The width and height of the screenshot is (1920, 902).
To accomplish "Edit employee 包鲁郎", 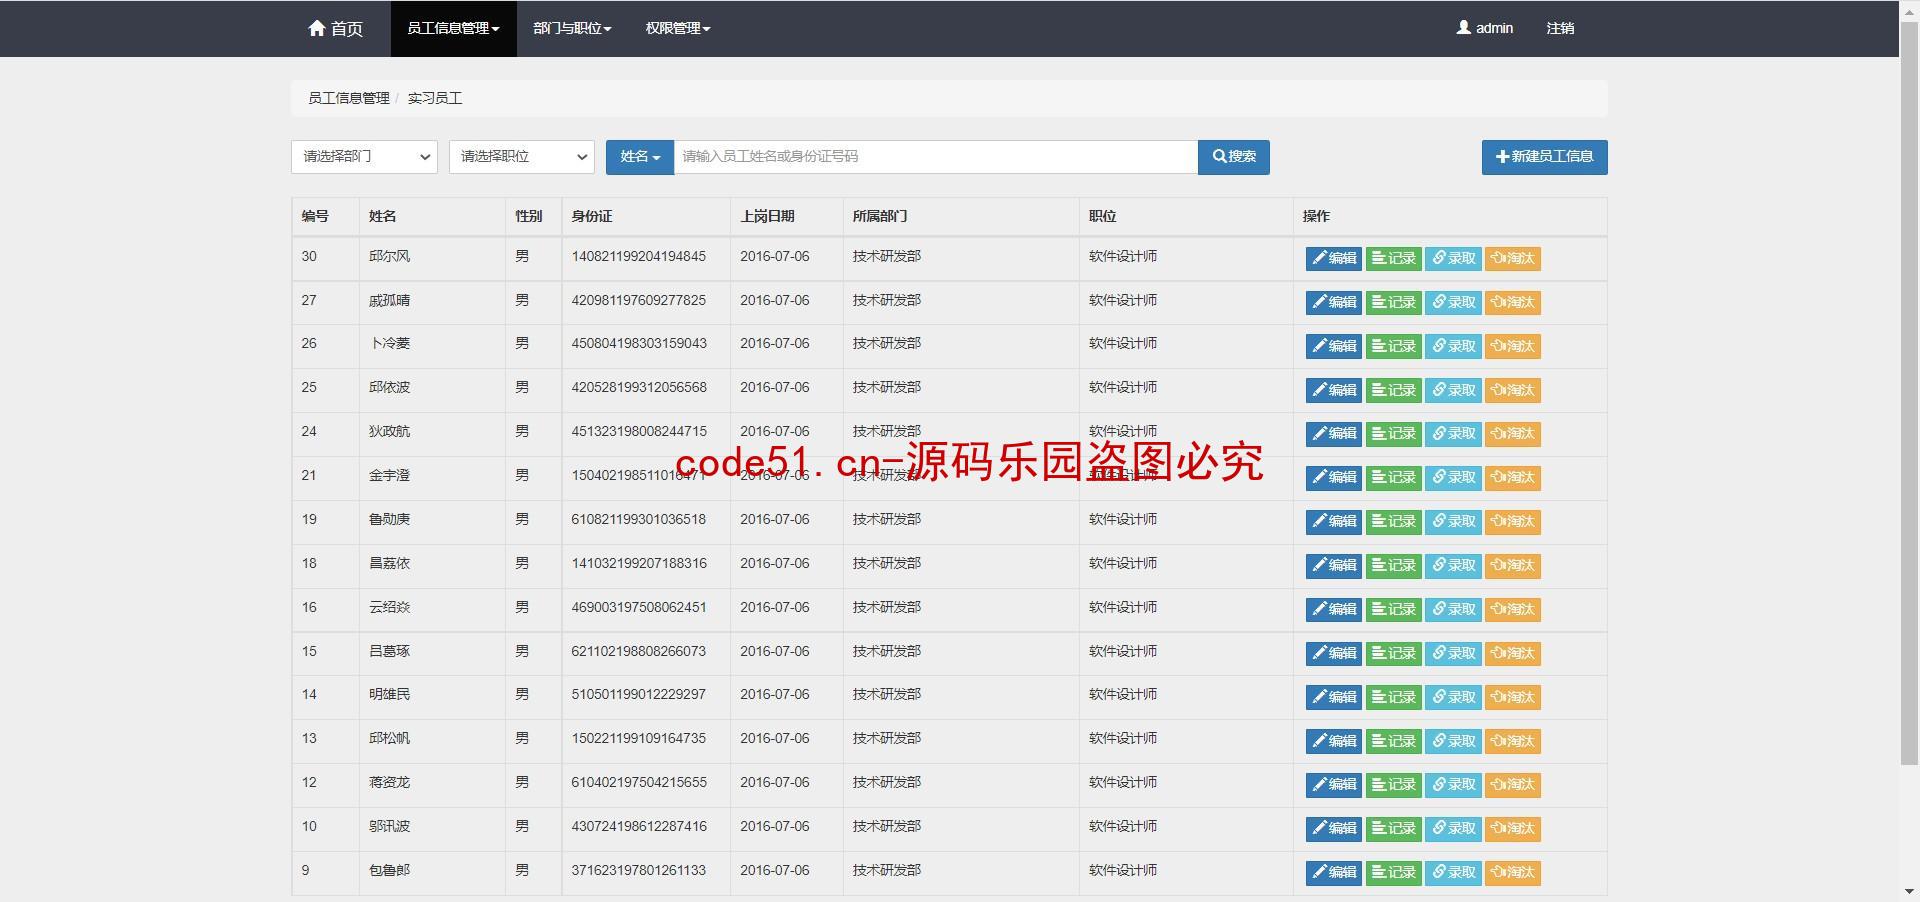I will click(1333, 873).
